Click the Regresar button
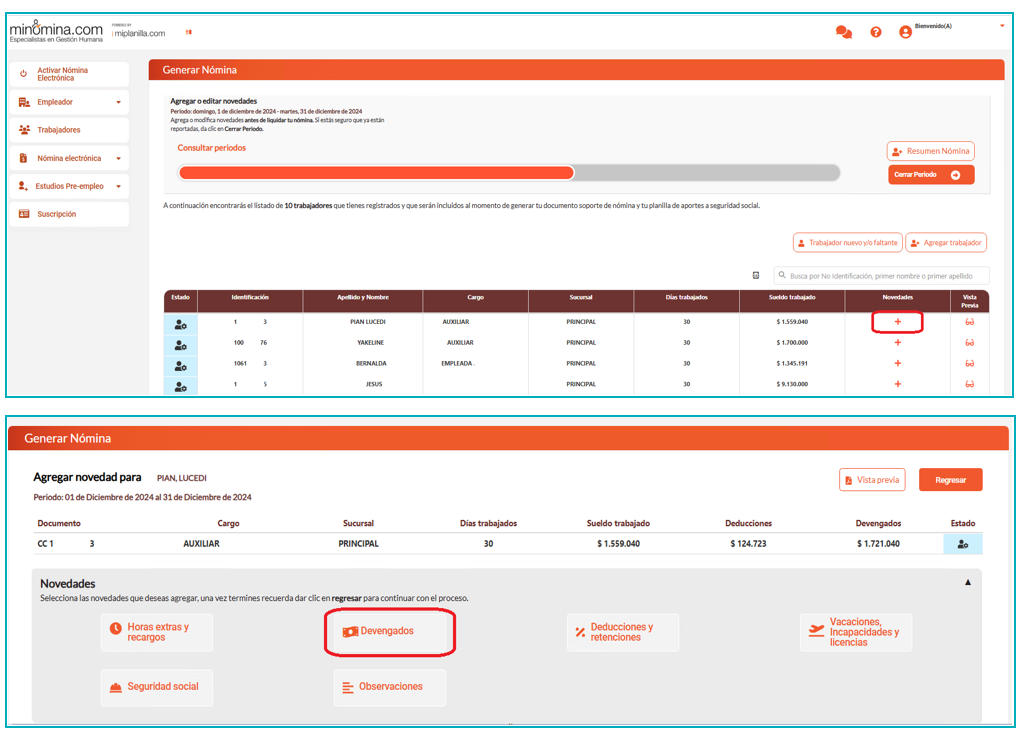The image size is (1025, 736). (950, 480)
